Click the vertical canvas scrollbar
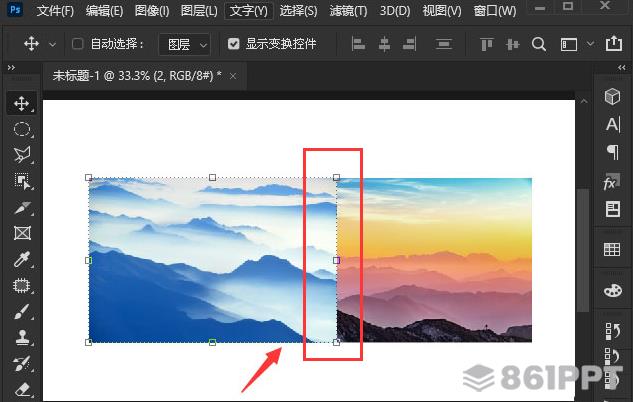Image resolution: width=633 pixels, height=402 pixels. (x=583, y=250)
